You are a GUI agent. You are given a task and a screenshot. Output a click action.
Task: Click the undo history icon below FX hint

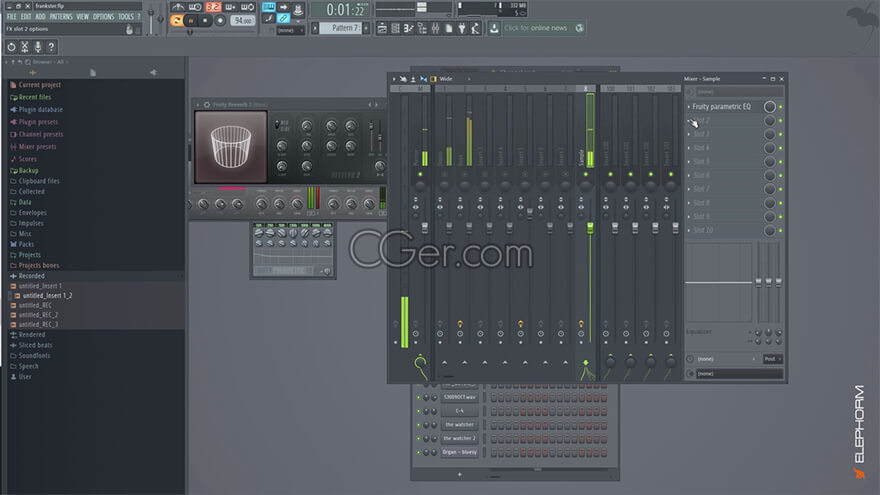(x=11, y=47)
